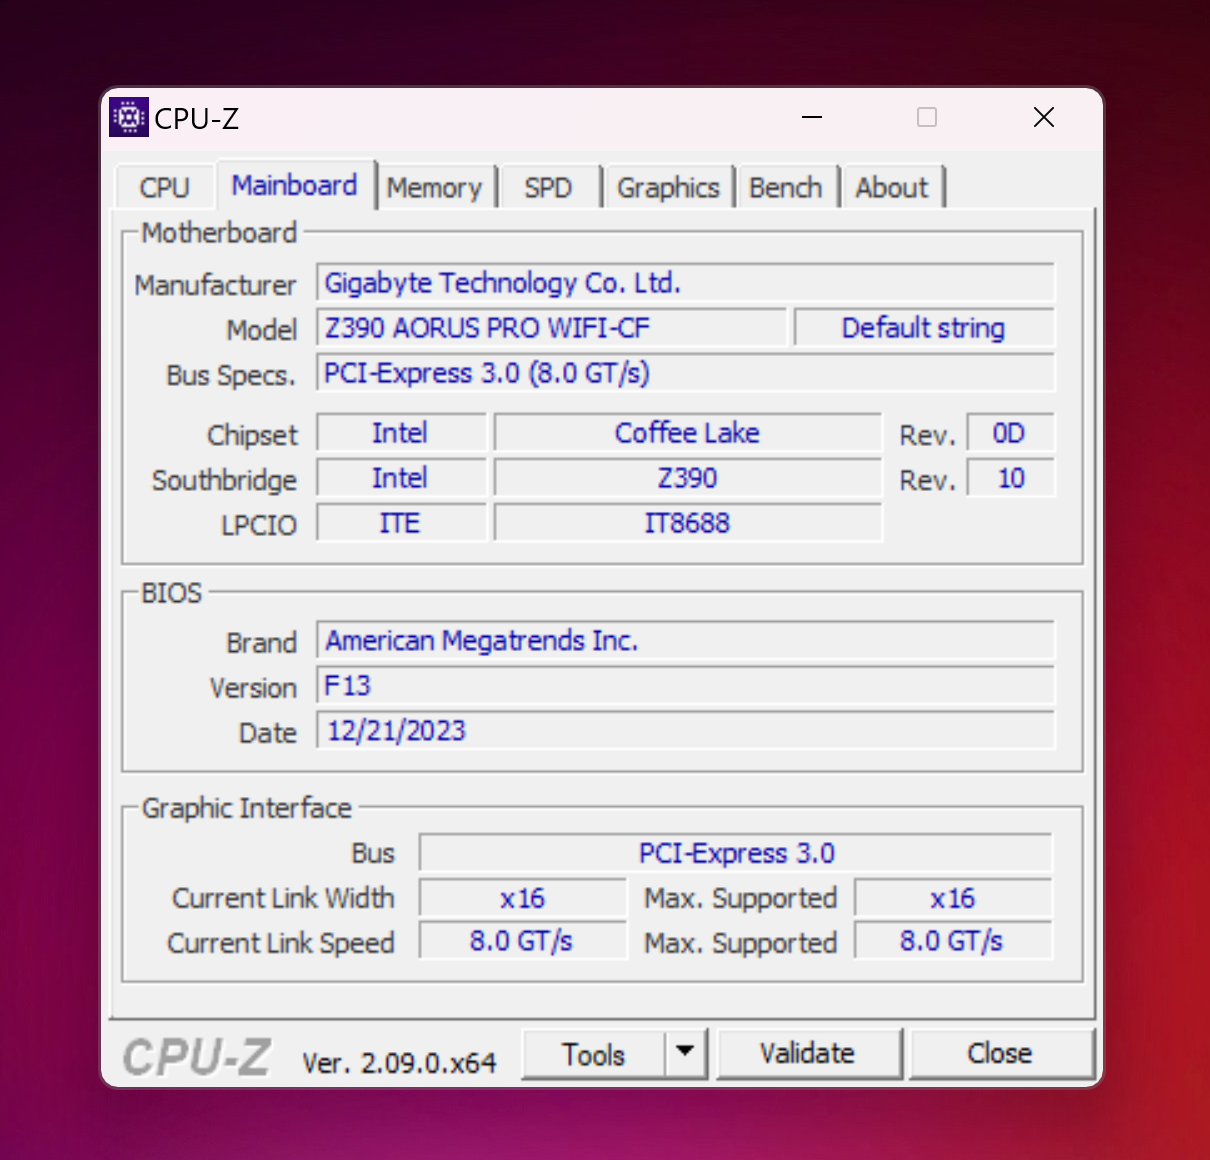Select the Gigabyte Technology Co. Ltd. manufacturer field
1210x1160 pixels.
coord(686,283)
